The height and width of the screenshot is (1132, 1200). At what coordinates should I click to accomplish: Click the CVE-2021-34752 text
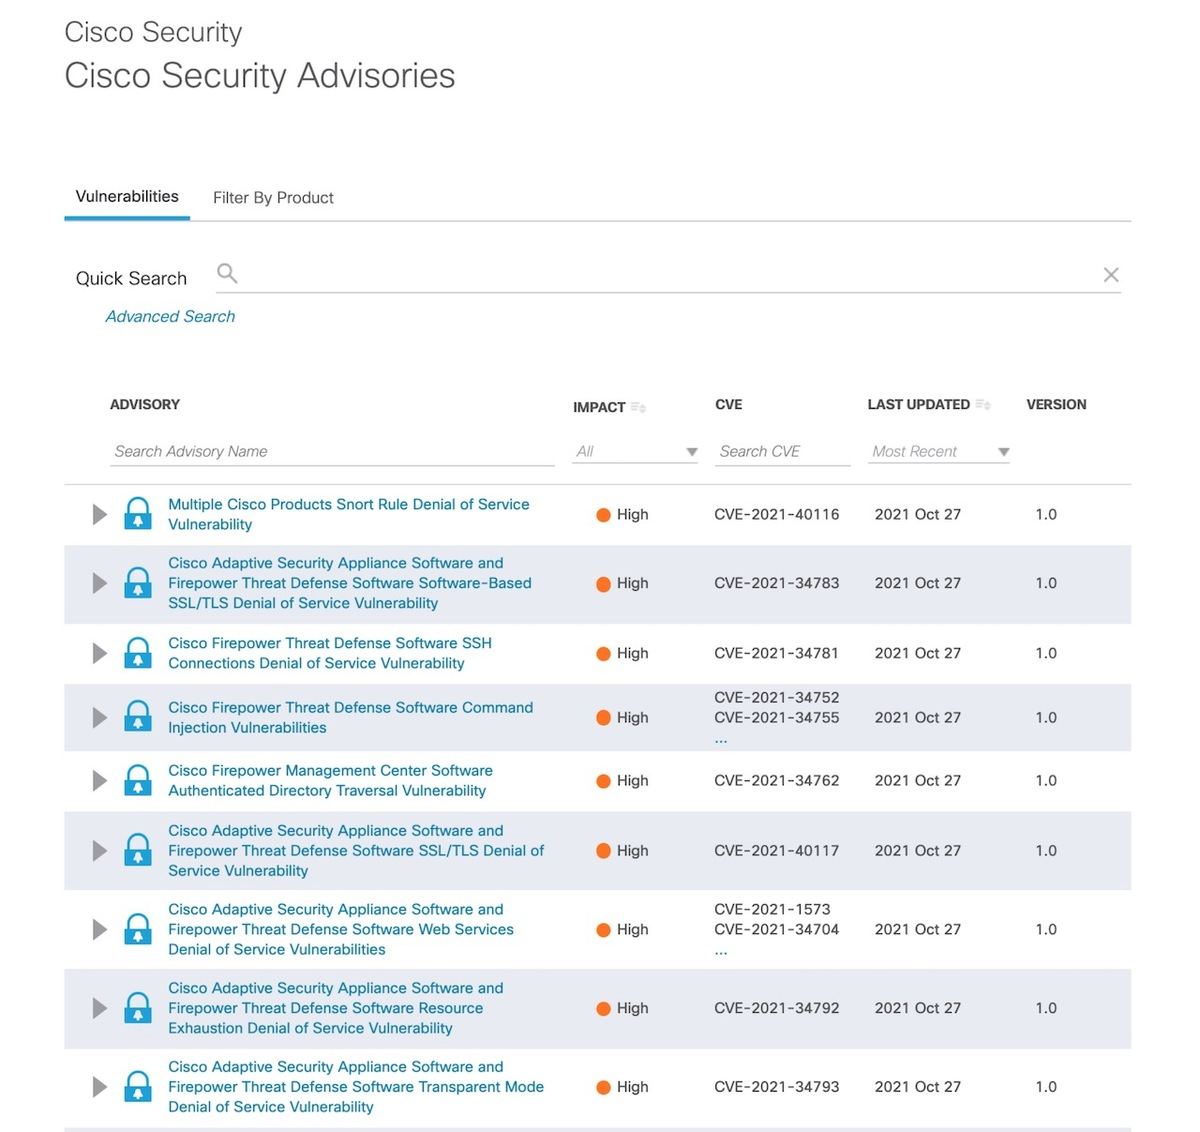tap(777, 697)
